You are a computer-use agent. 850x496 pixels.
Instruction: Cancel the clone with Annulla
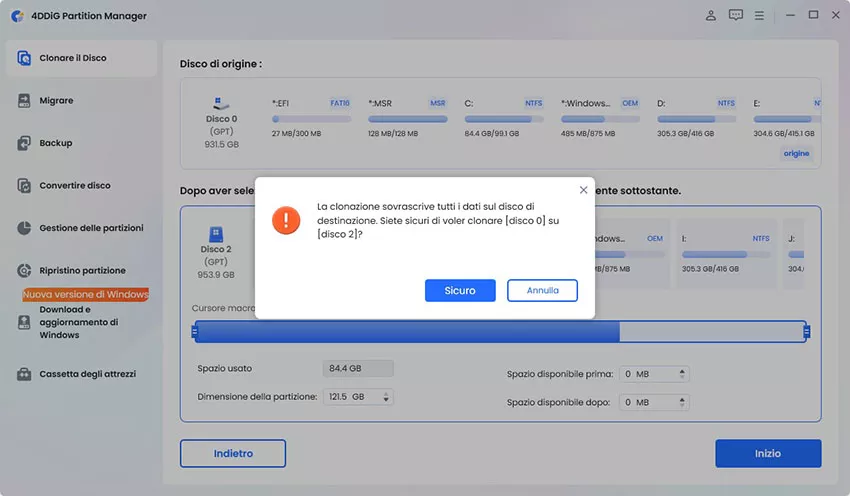[542, 291]
